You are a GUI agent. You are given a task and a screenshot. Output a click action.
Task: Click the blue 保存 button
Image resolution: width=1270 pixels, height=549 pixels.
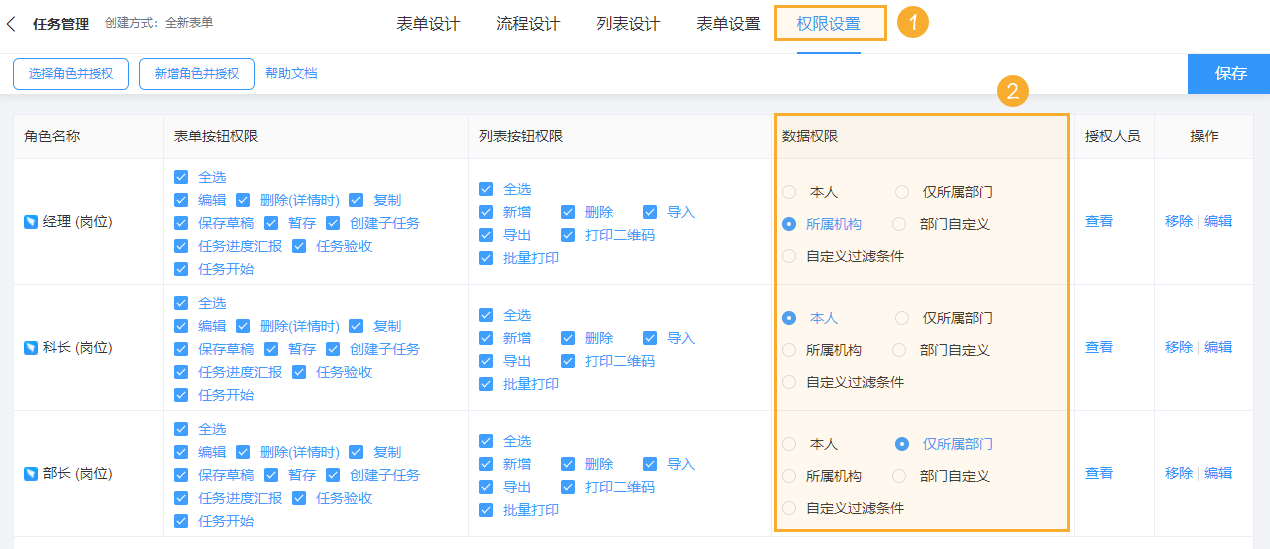[x=1230, y=74]
